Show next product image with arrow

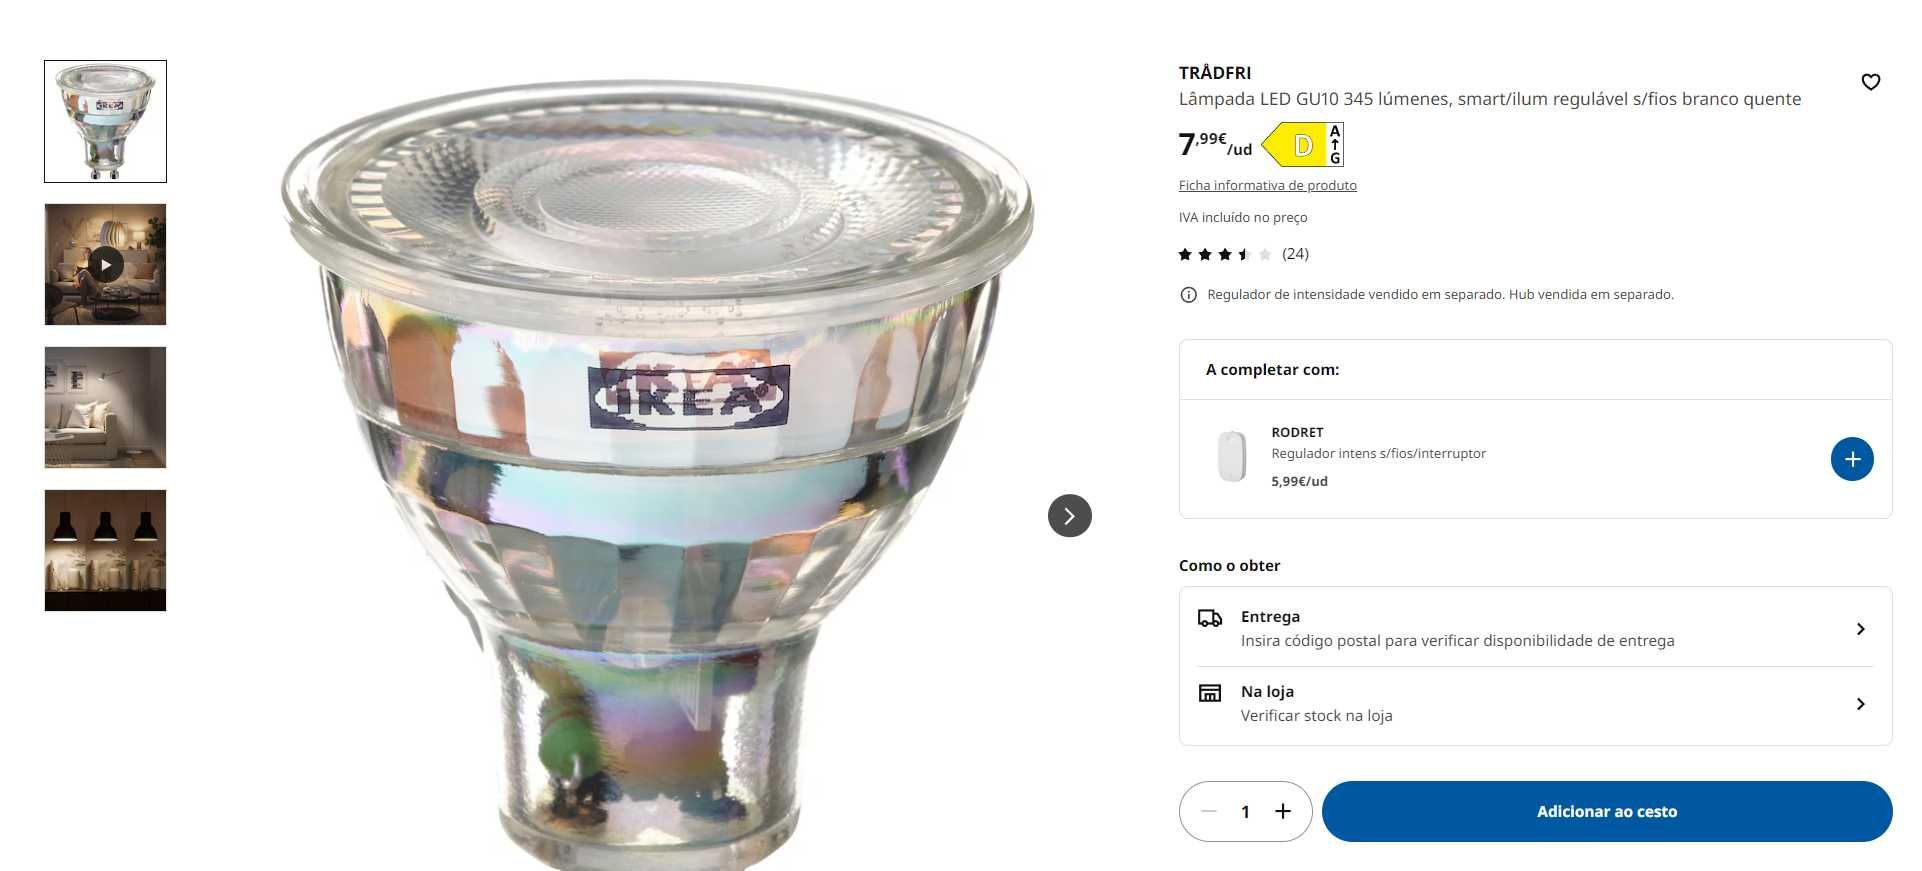(1069, 516)
